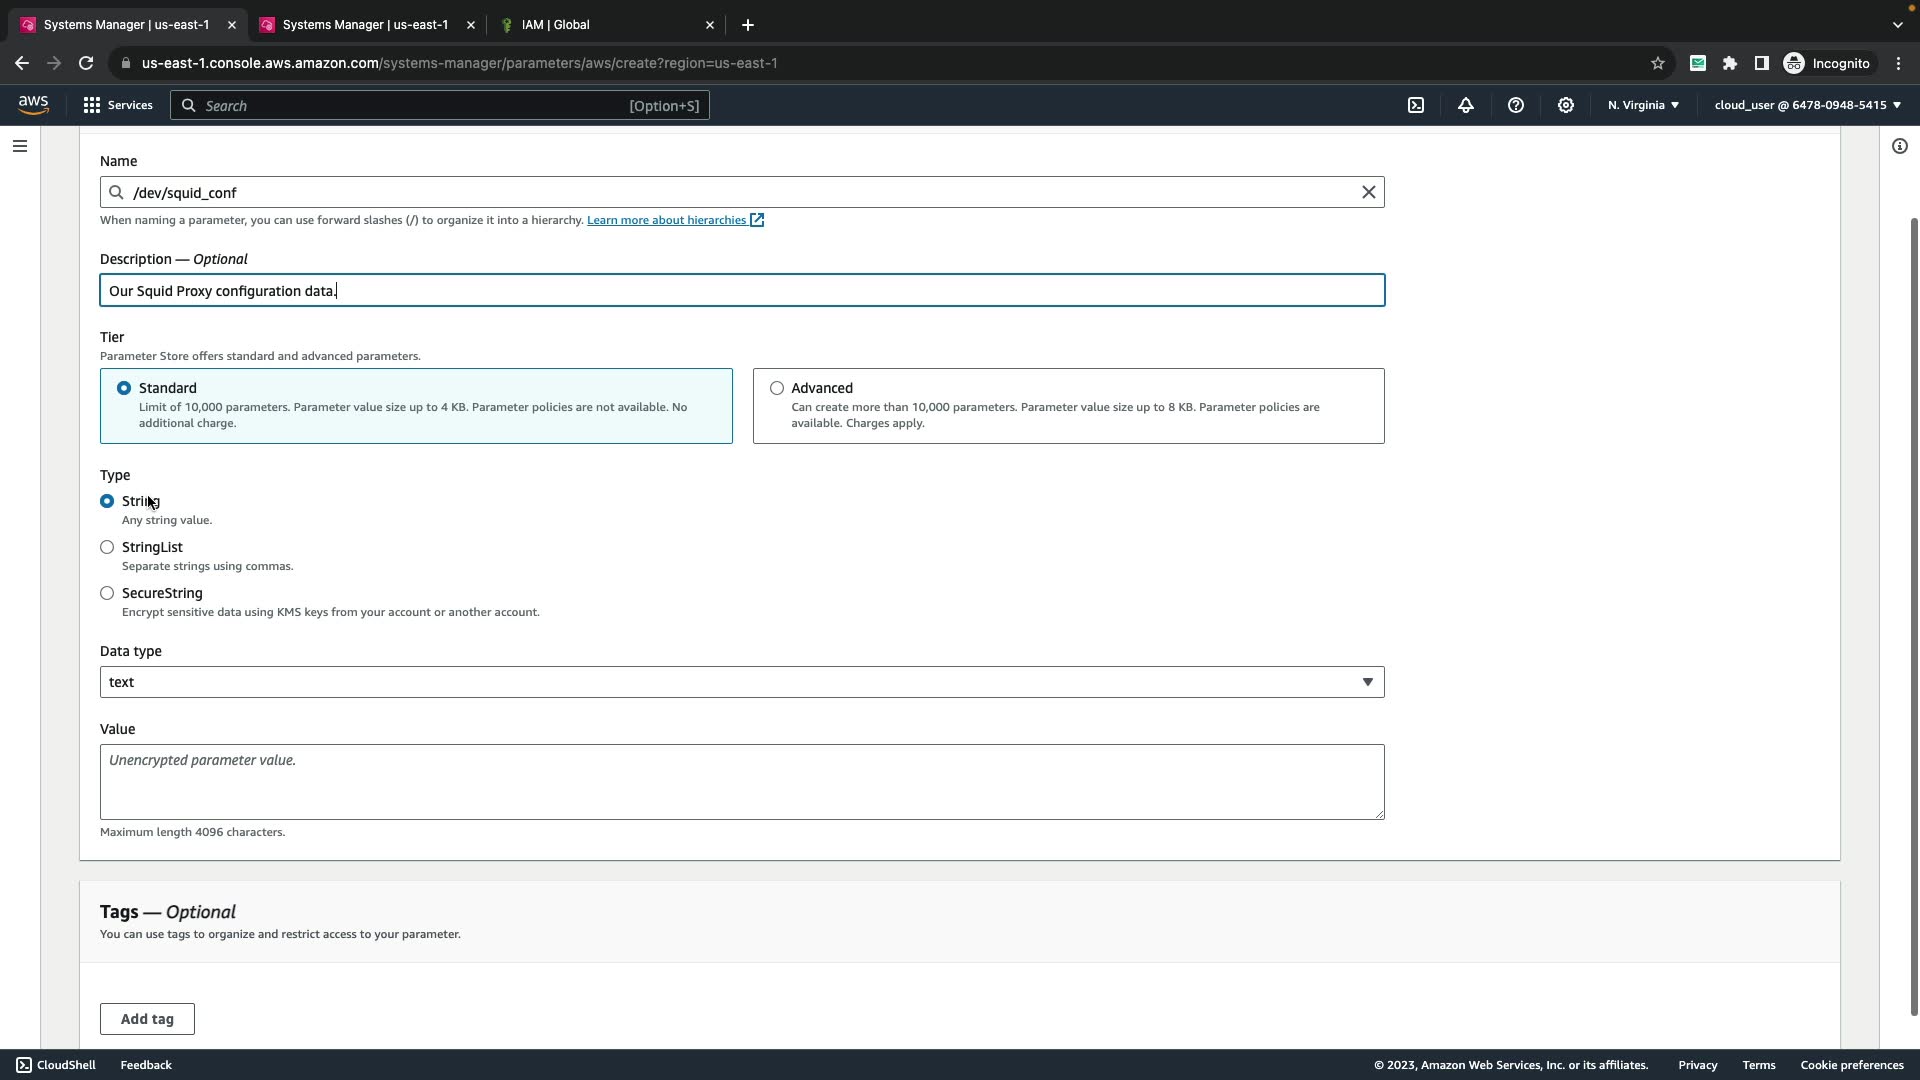This screenshot has height=1080, width=1920.
Task: Switch to second Systems Manager tab
Action: (365, 25)
